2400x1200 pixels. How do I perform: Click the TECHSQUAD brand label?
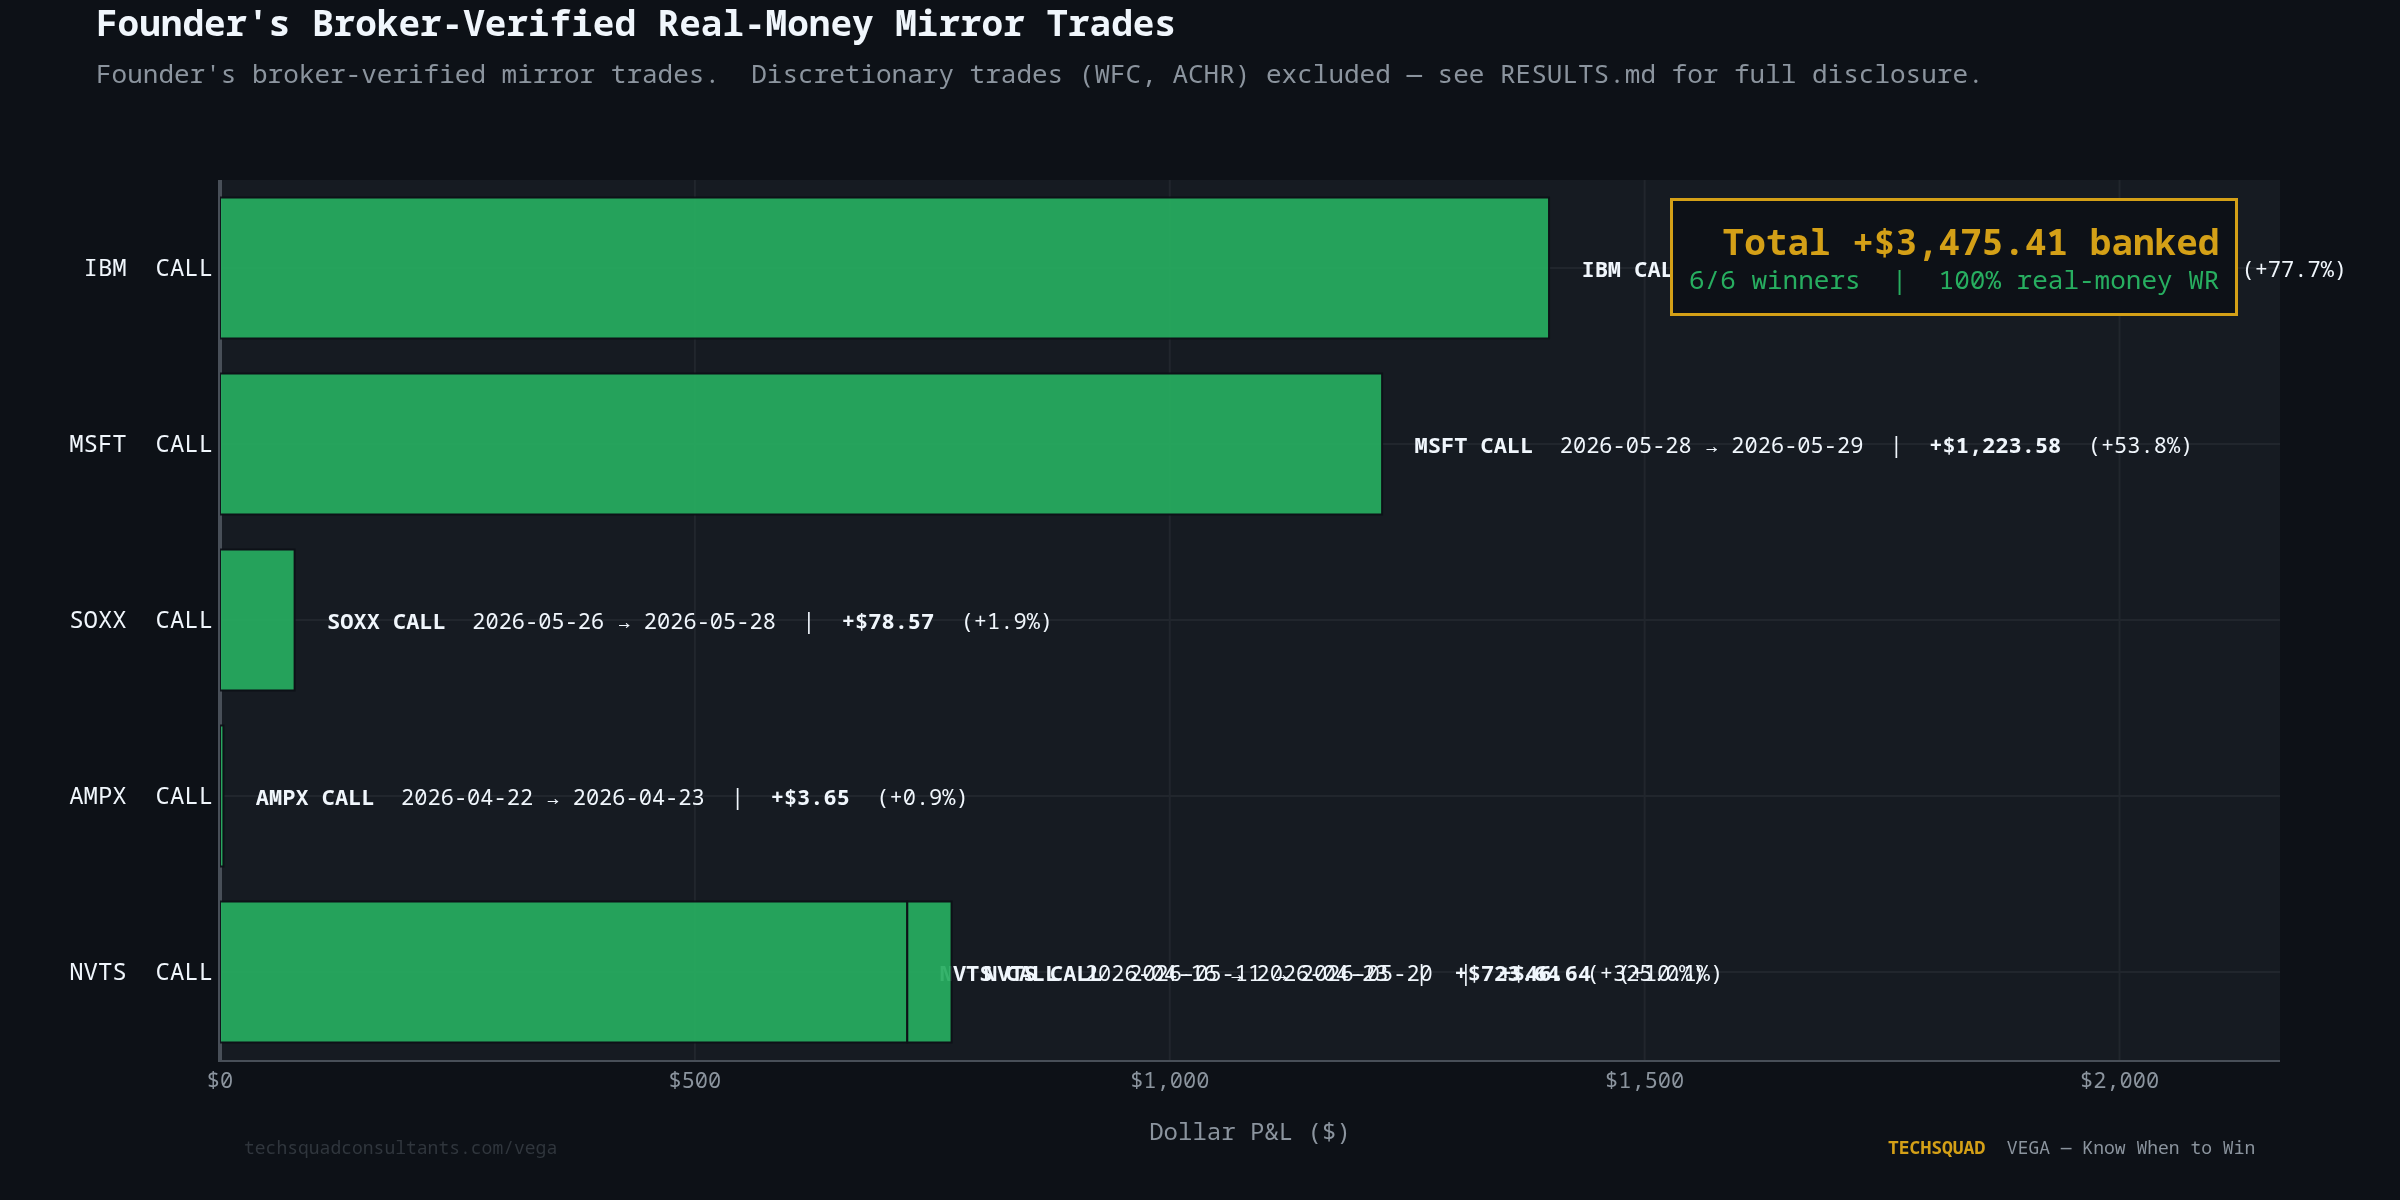pos(1936,1148)
